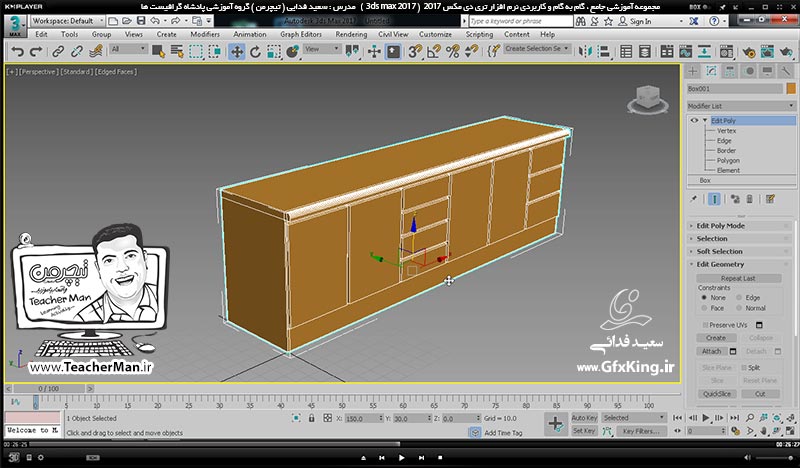The height and width of the screenshot is (468, 800).
Task: Select Vertex sub-object level
Action: (727, 131)
